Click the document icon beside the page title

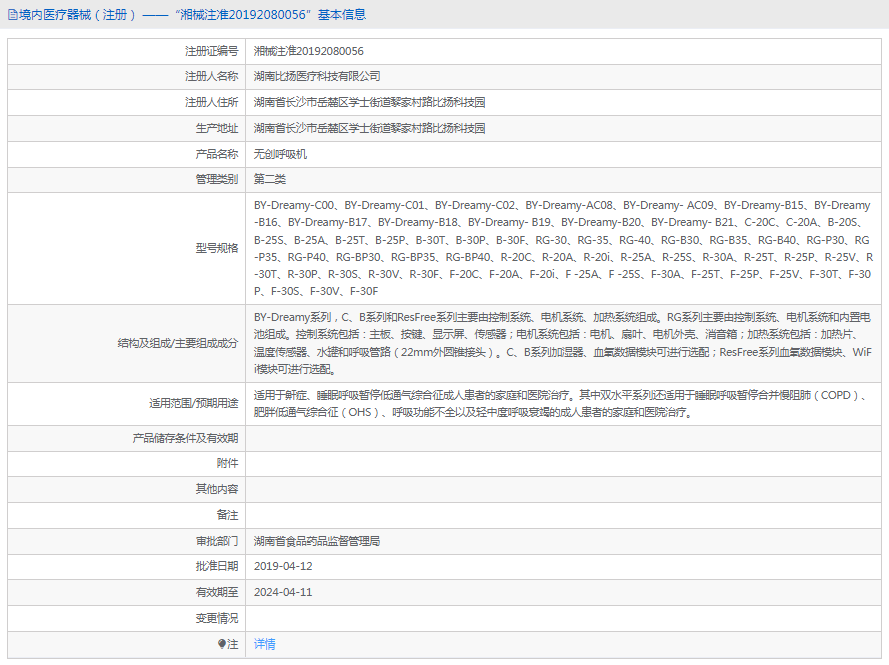pyautogui.click(x=12, y=15)
